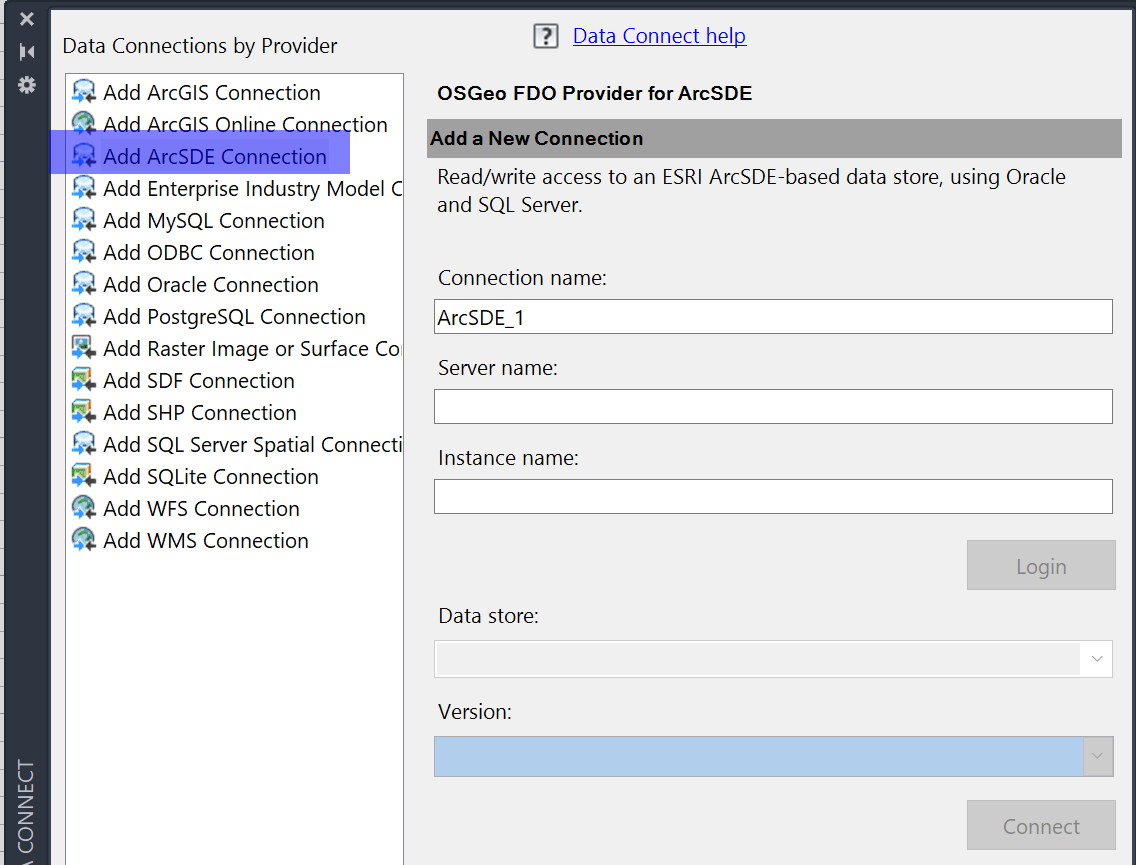Screen dimensions: 1136x865
Task: Click the SDF connection icon
Action: click(84, 381)
